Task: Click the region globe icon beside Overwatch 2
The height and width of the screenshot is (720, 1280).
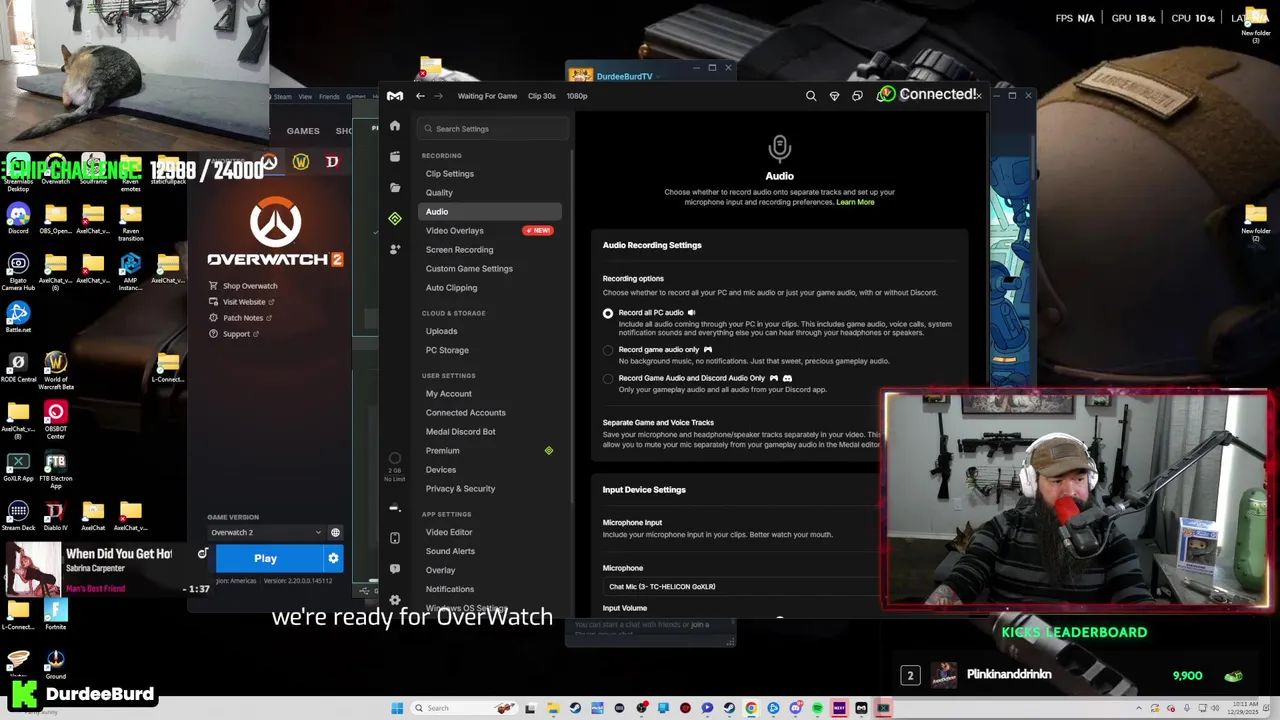Action: tap(335, 533)
